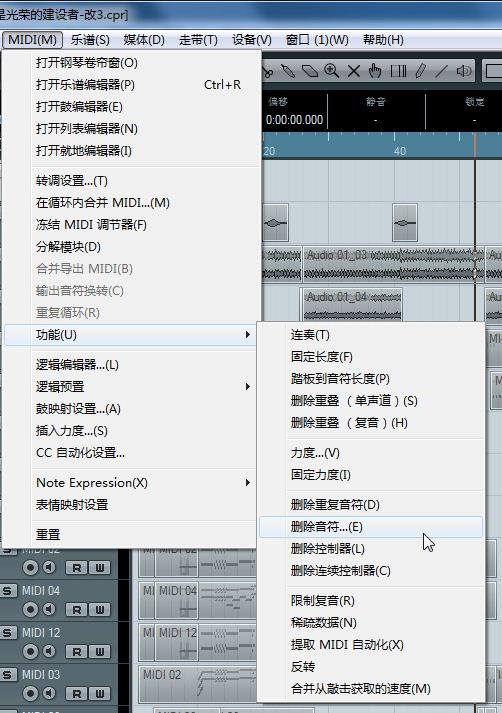Viewport: 502px width, 713px height.
Task: Toggle Read automation on MIDI 04 track
Action: (76, 609)
